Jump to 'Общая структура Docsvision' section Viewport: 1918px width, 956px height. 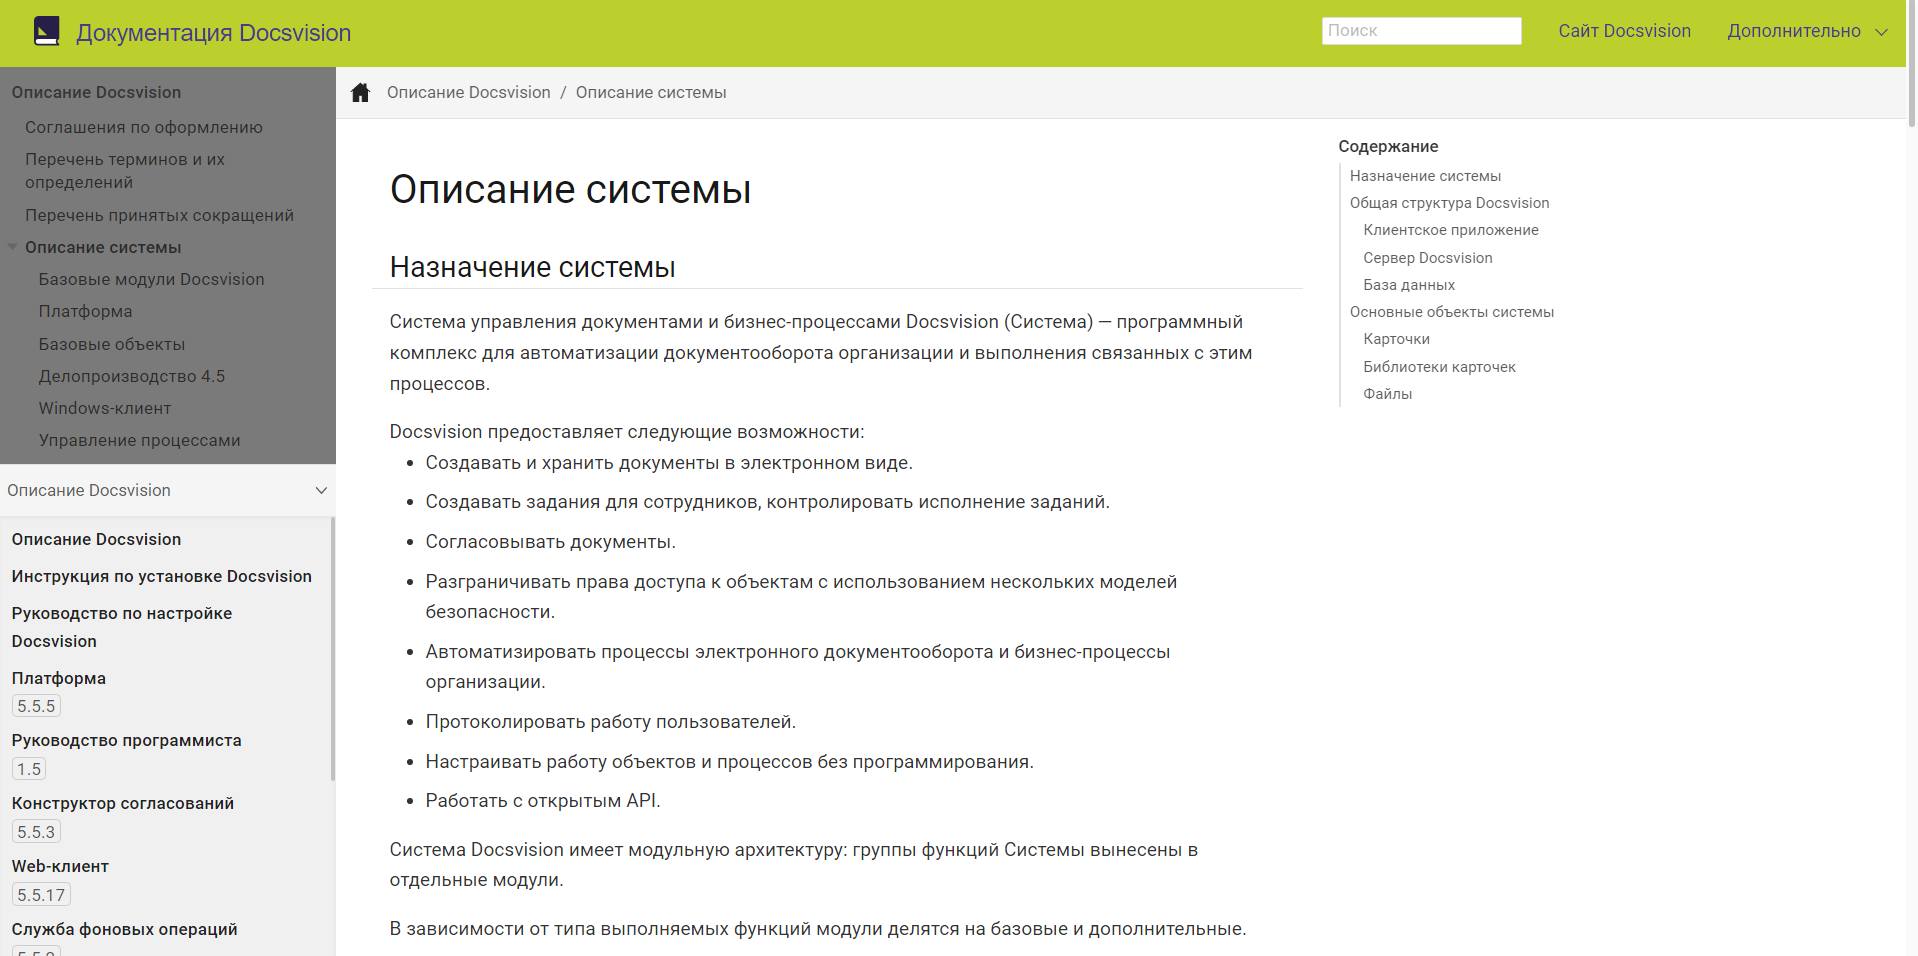pos(1449,203)
